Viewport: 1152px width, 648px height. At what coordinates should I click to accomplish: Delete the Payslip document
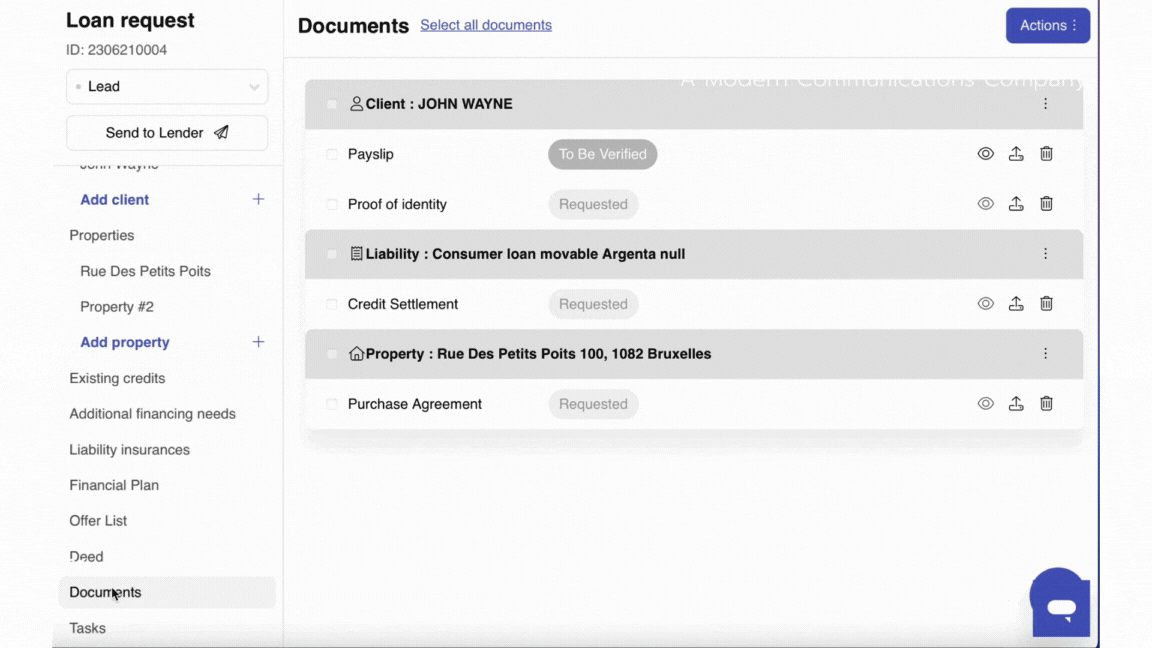tap(1046, 154)
